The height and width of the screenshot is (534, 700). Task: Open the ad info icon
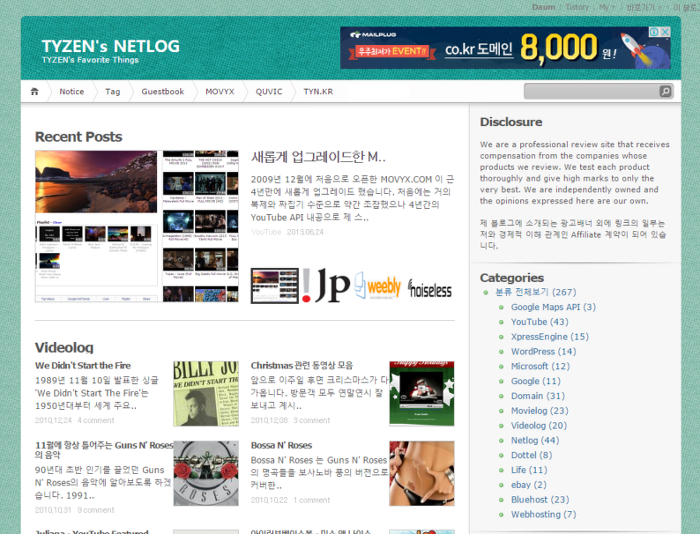click(x=654, y=32)
